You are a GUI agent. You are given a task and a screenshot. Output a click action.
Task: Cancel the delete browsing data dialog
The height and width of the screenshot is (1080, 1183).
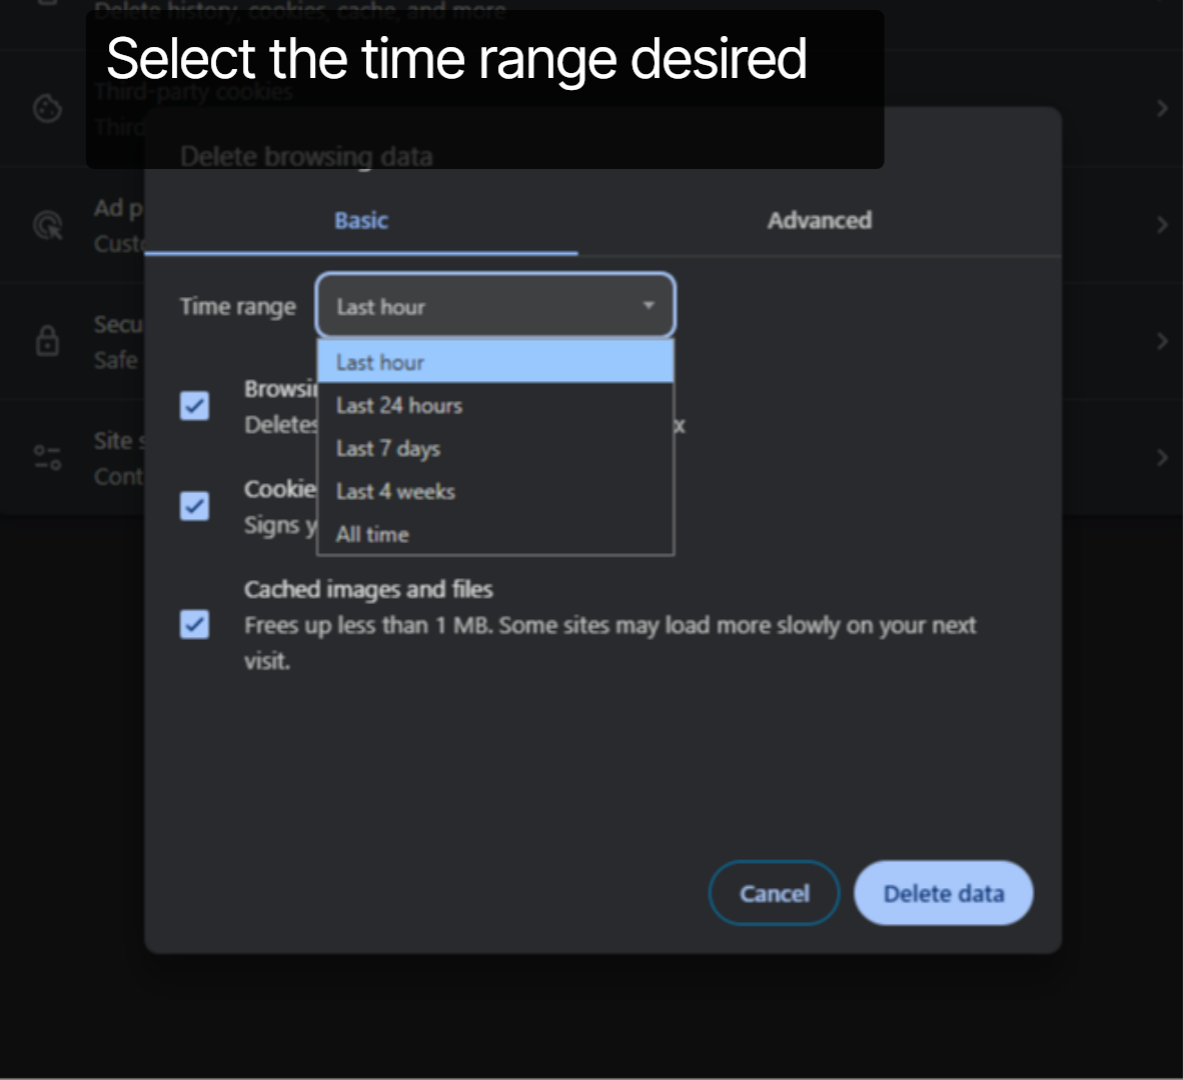773,892
